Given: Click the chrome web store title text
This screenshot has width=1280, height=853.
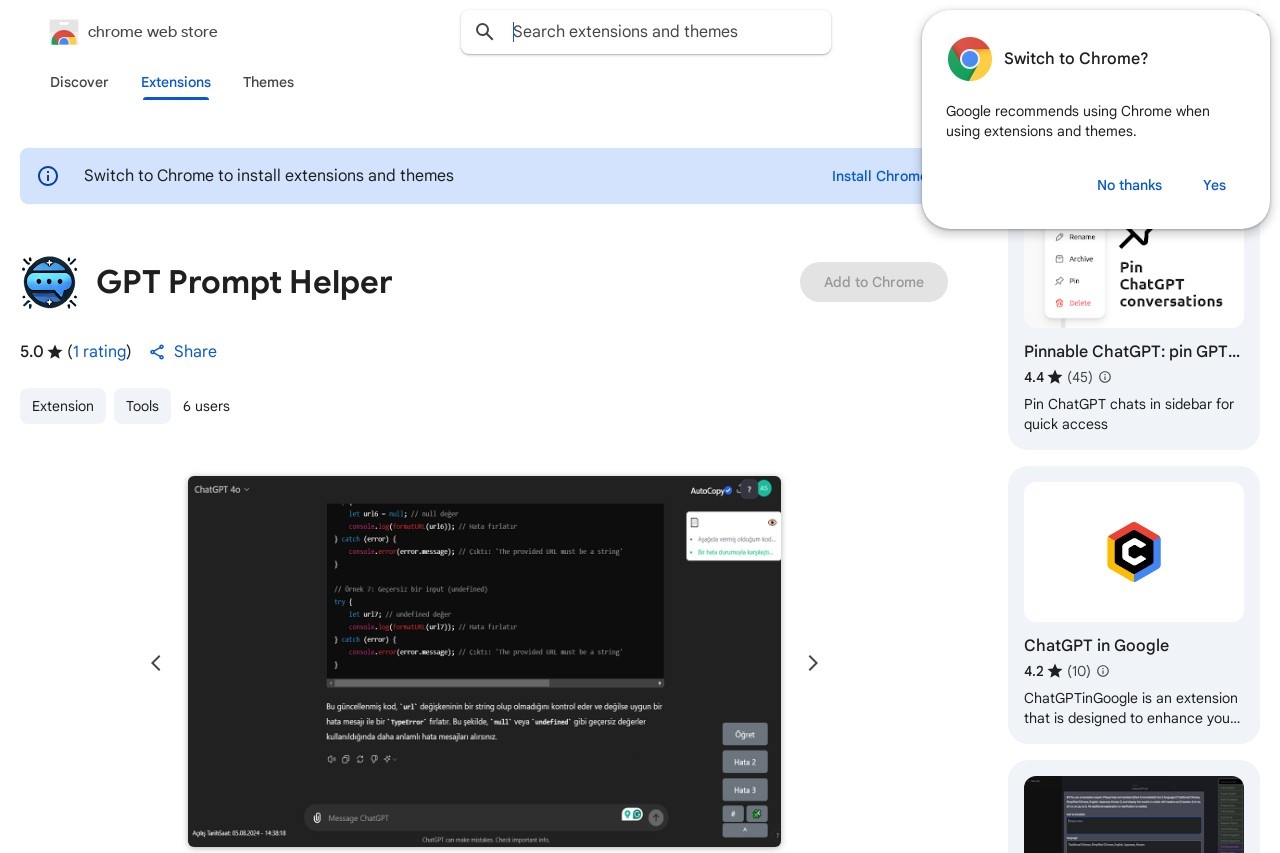Looking at the screenshot, I should pyautogui.click(x=152, y=32).
